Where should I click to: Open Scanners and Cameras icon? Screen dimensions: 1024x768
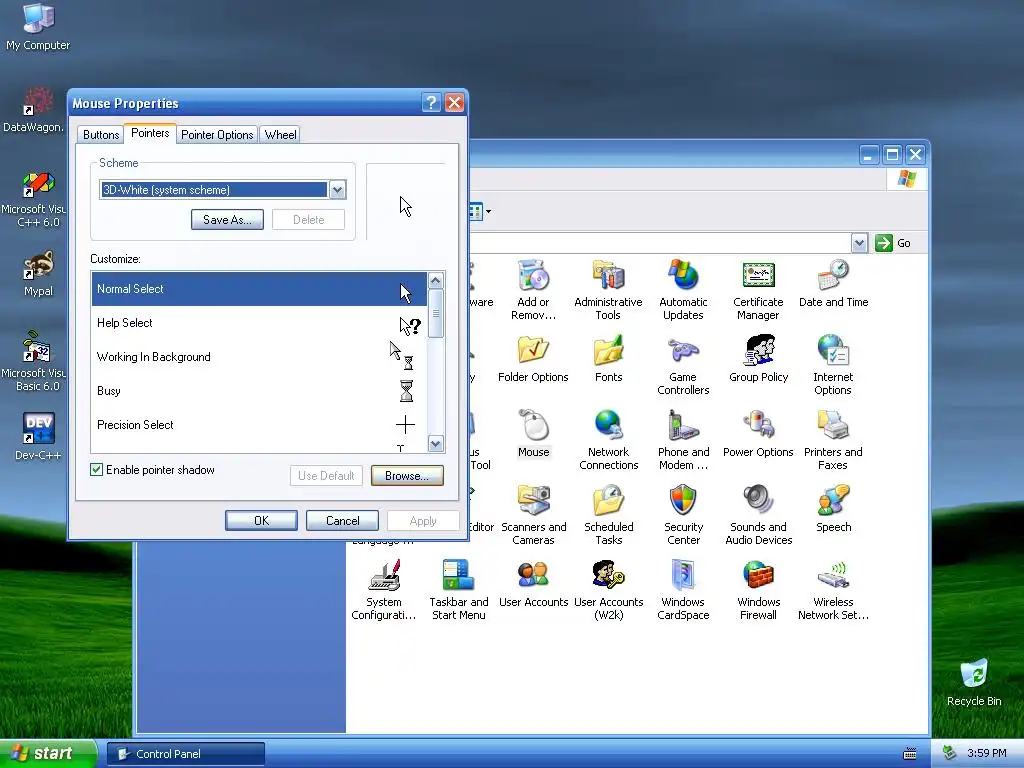[534, 515]
